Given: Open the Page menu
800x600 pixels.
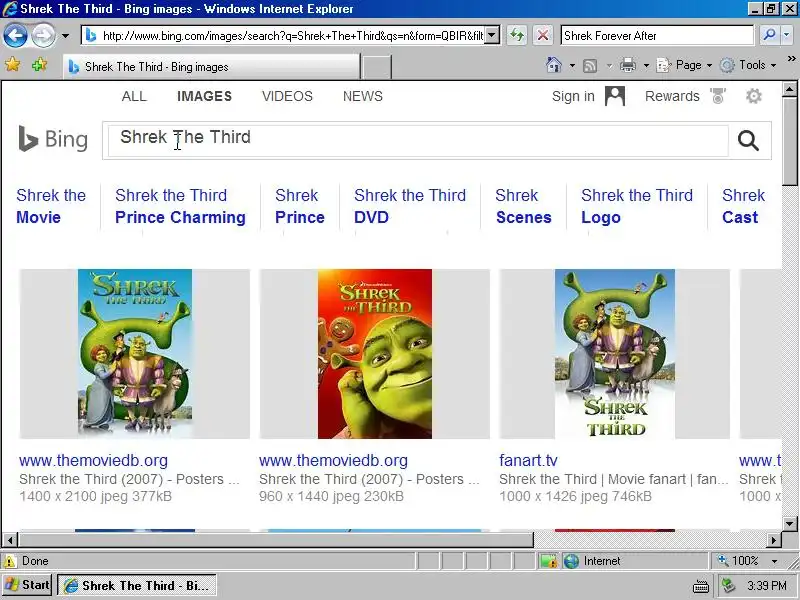Looking at the screenshot, I should [684, 65].
